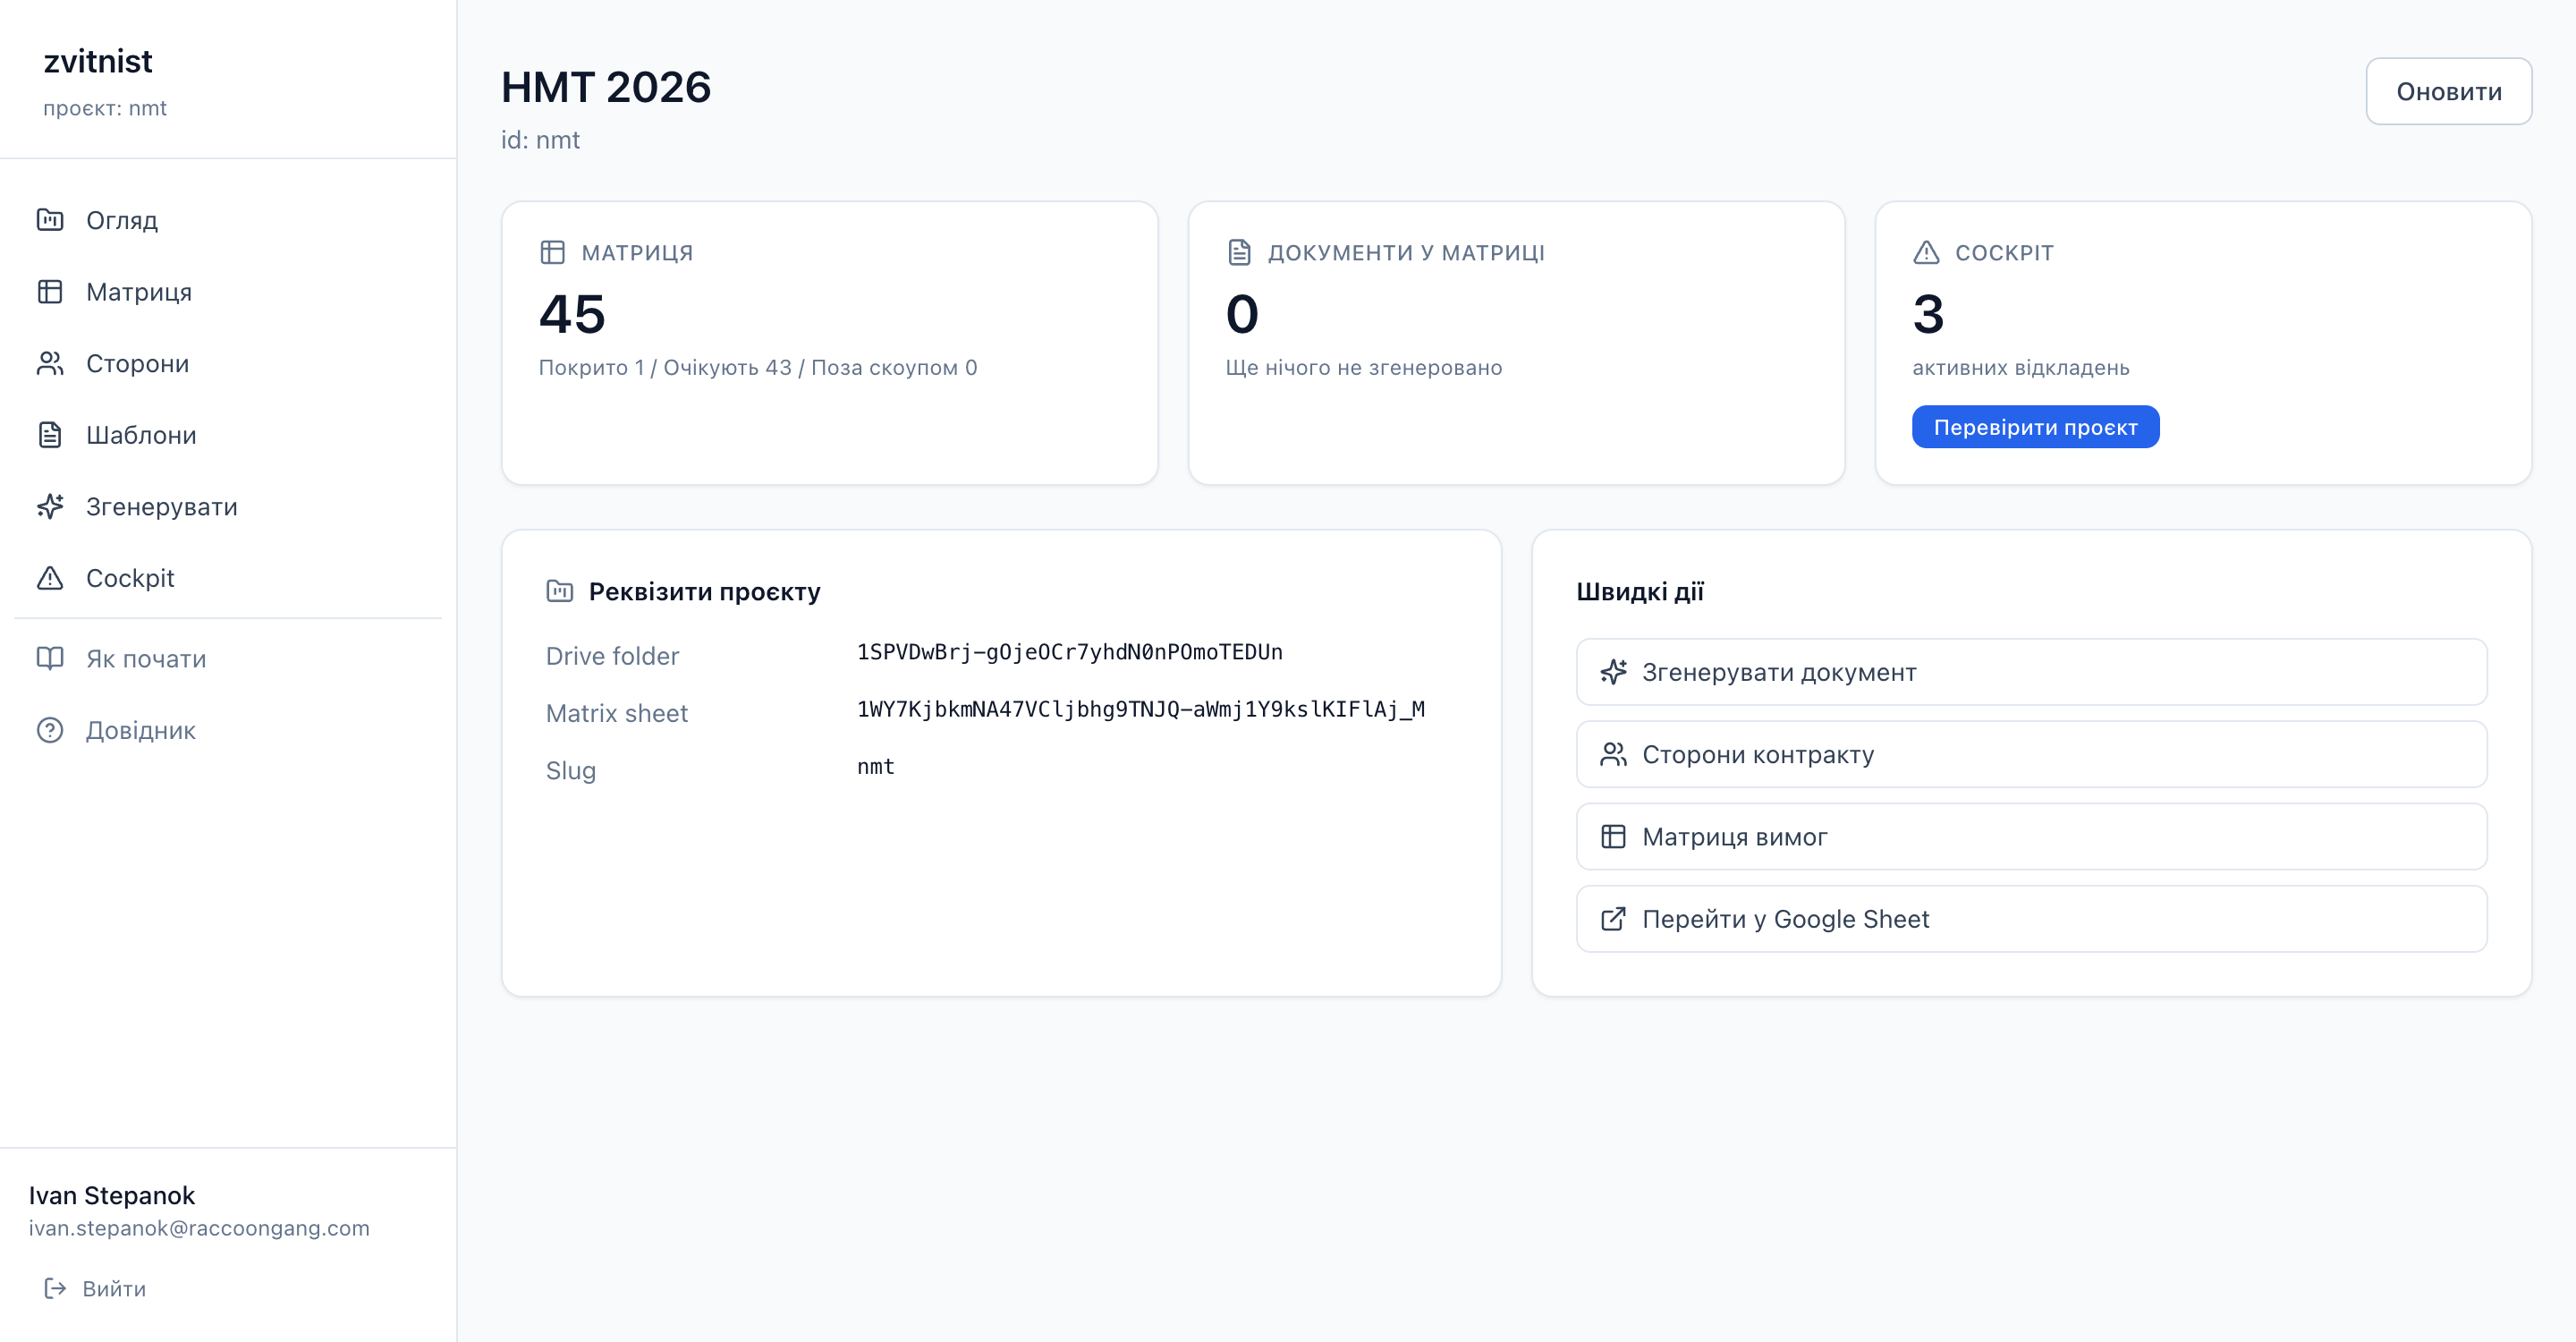Select Згенерувати документ quick action
Viewport: 2576px width, 1342px height.
(x=2031, y=672)
